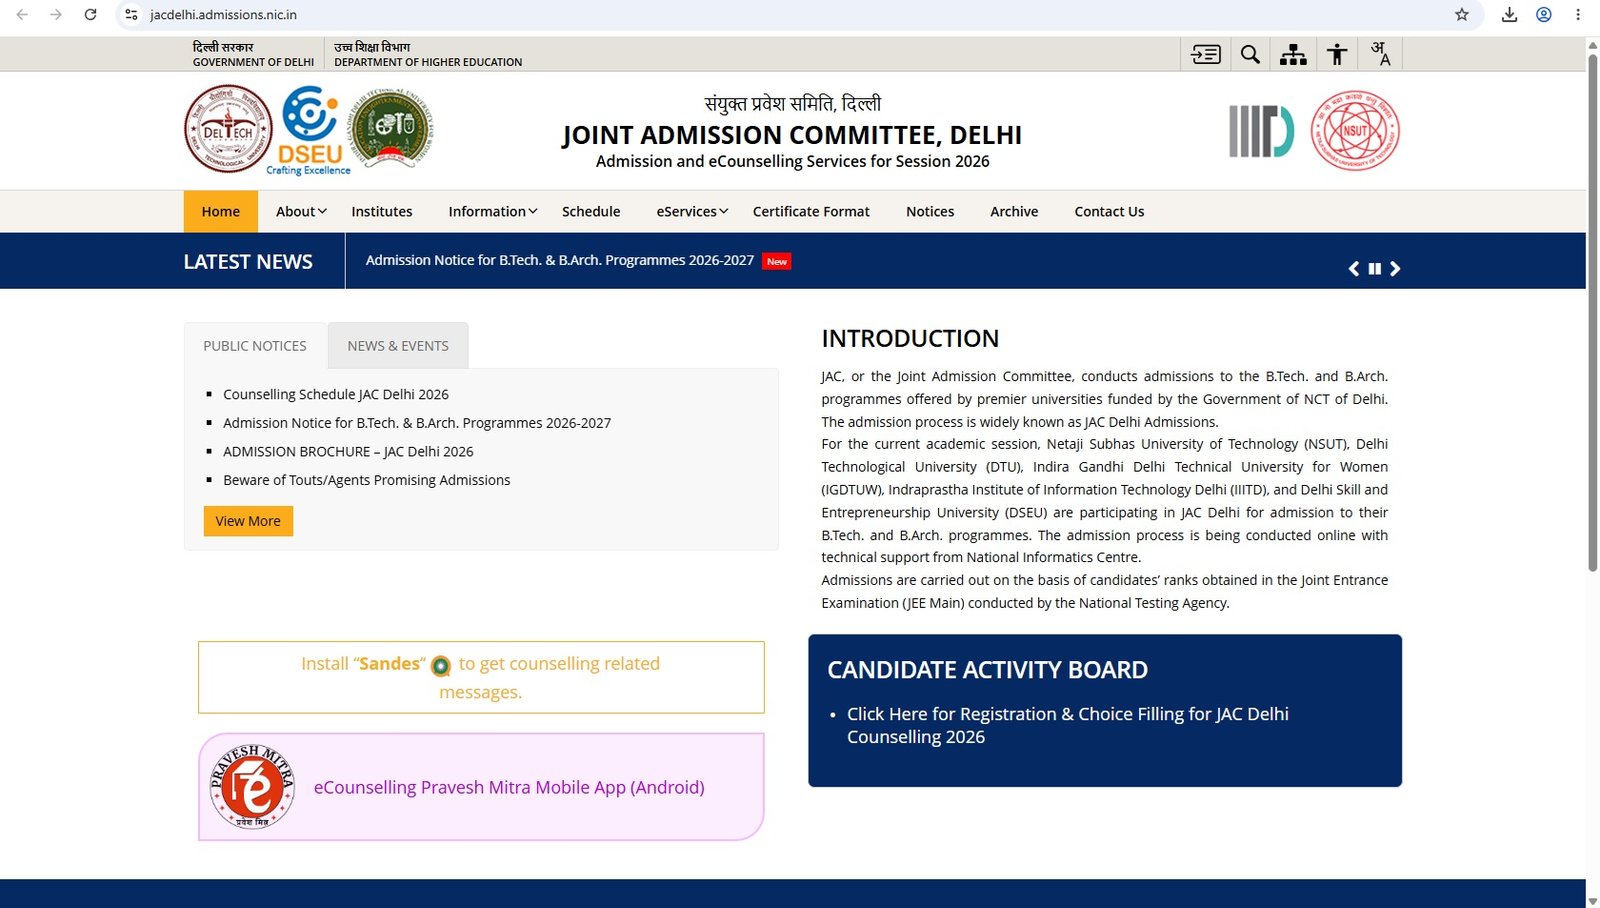The width and height of the screenshot is (1600, 908).
Task: Click the green IGDTUW university logo
Action: (391, 129)
